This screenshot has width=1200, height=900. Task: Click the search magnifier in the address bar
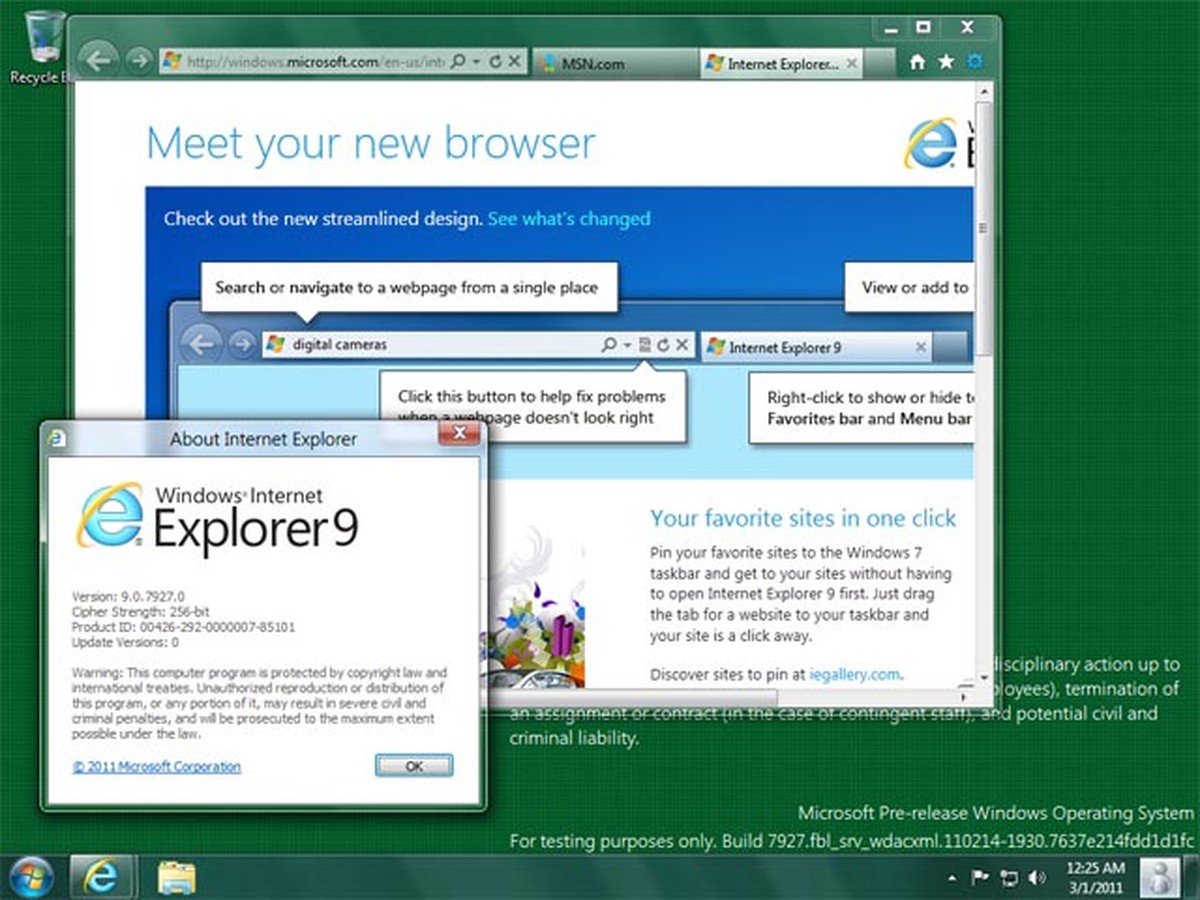pos(457,61)
